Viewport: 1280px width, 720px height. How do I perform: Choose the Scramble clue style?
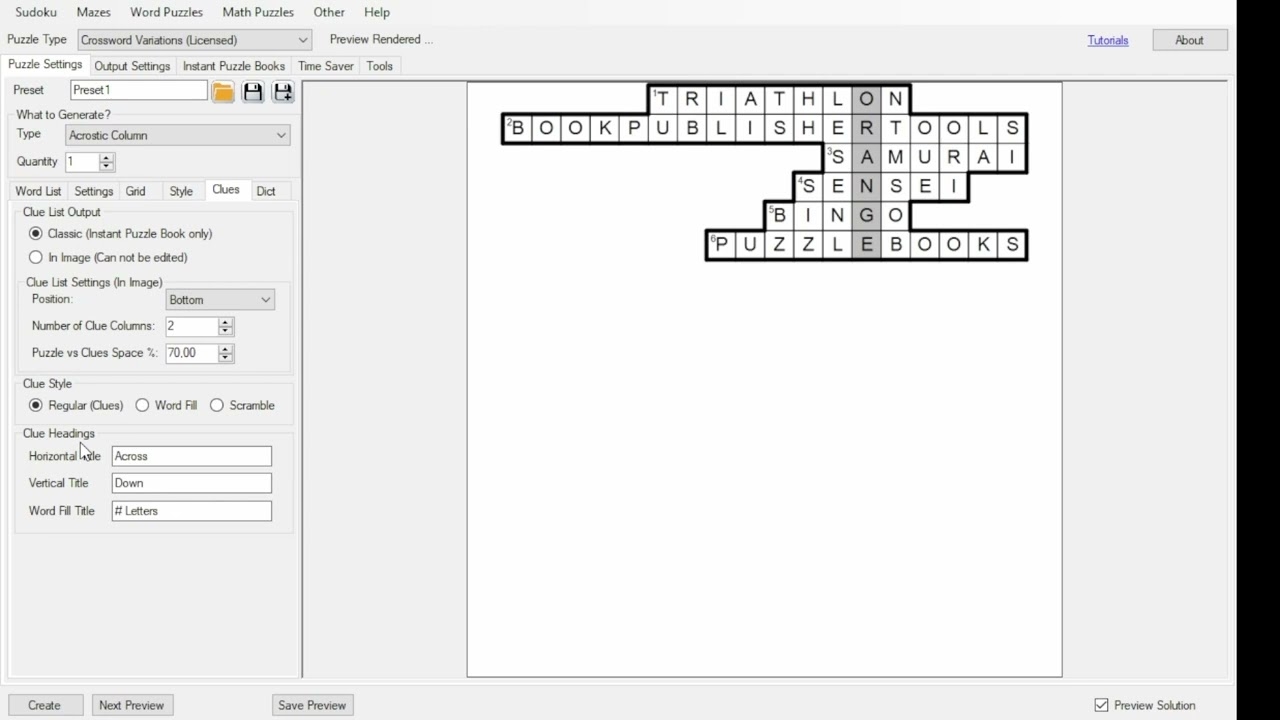(x=217, y=405)
